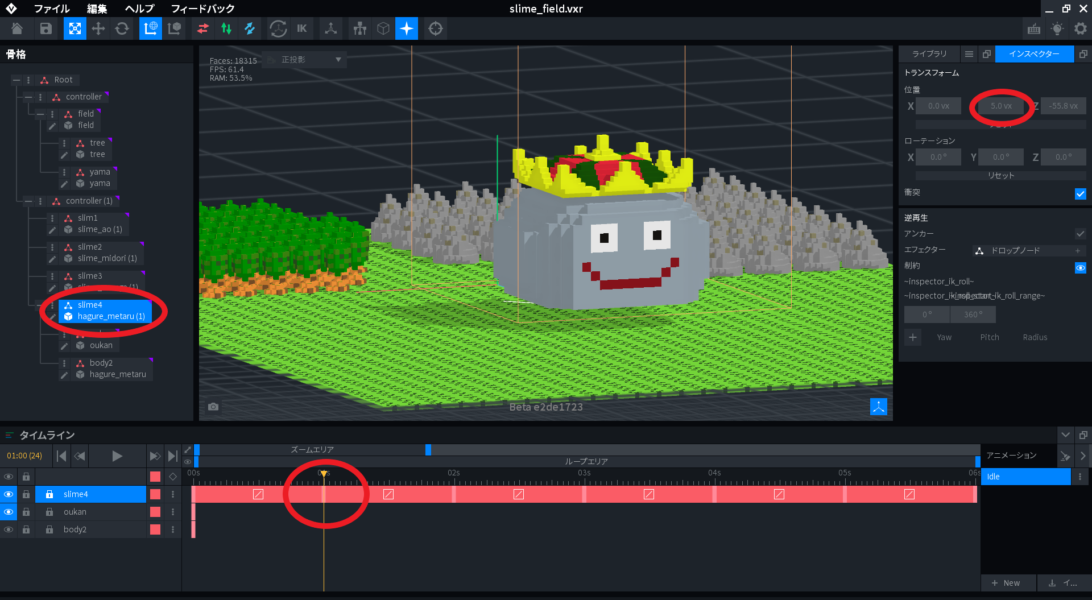Open settings with the gear icon
Viewport: 1092px width, 600px height.
coord(1080,29)
